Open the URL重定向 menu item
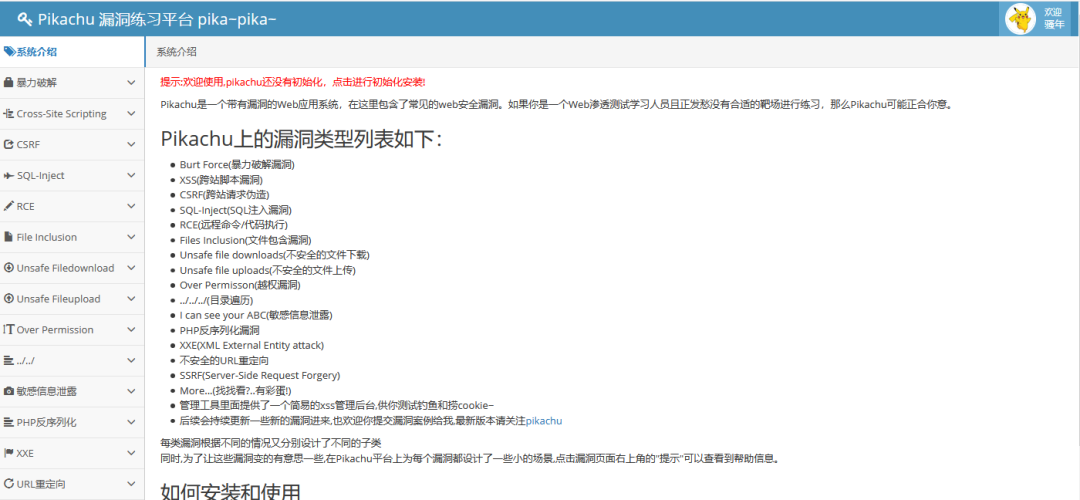The height and width of the screenshot is (500, 1080). pyautogui.click(x=72, y=484)
